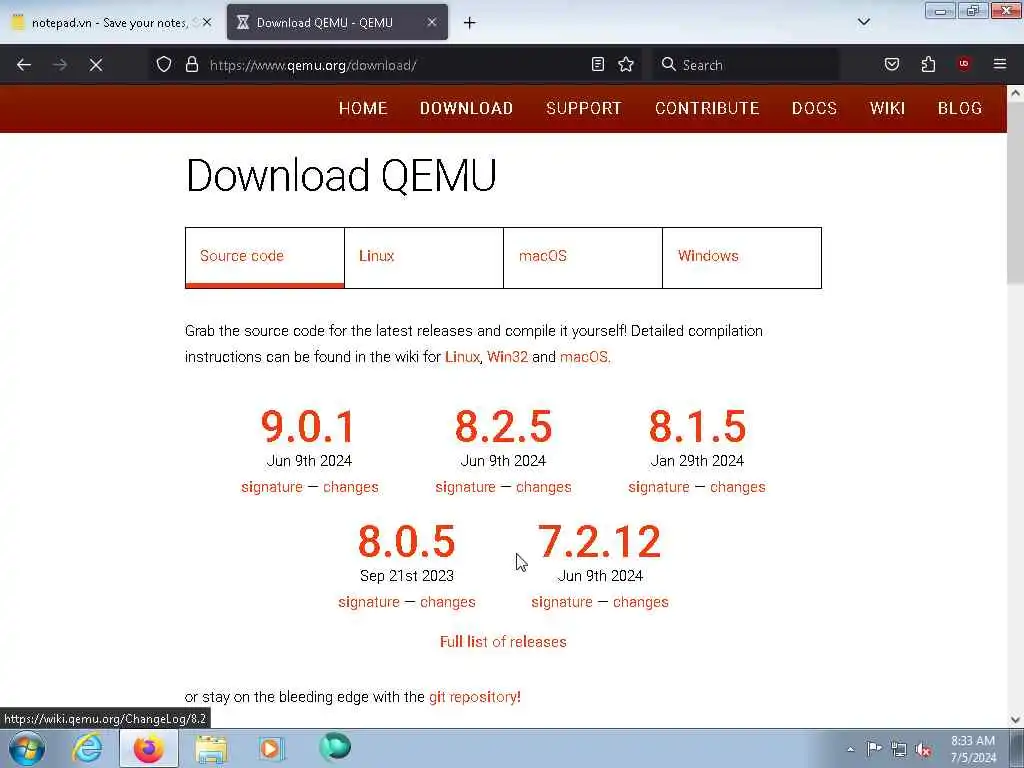
Task: Open signature link for 9.0.1
Action: (272, 487)
